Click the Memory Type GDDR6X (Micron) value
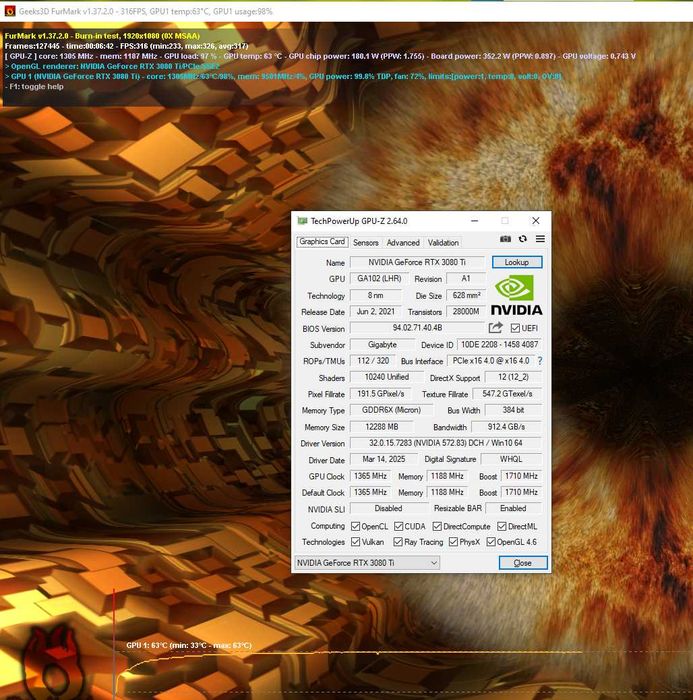 (391, 410)
